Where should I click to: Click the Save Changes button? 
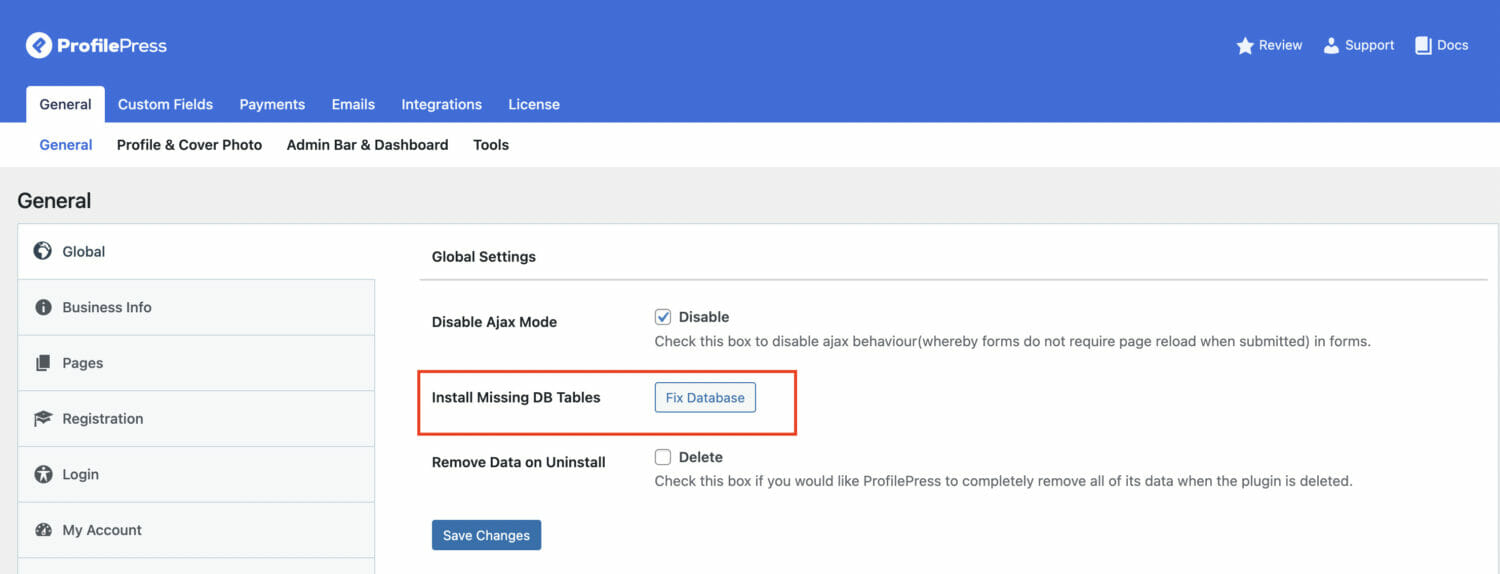point(486,535)
